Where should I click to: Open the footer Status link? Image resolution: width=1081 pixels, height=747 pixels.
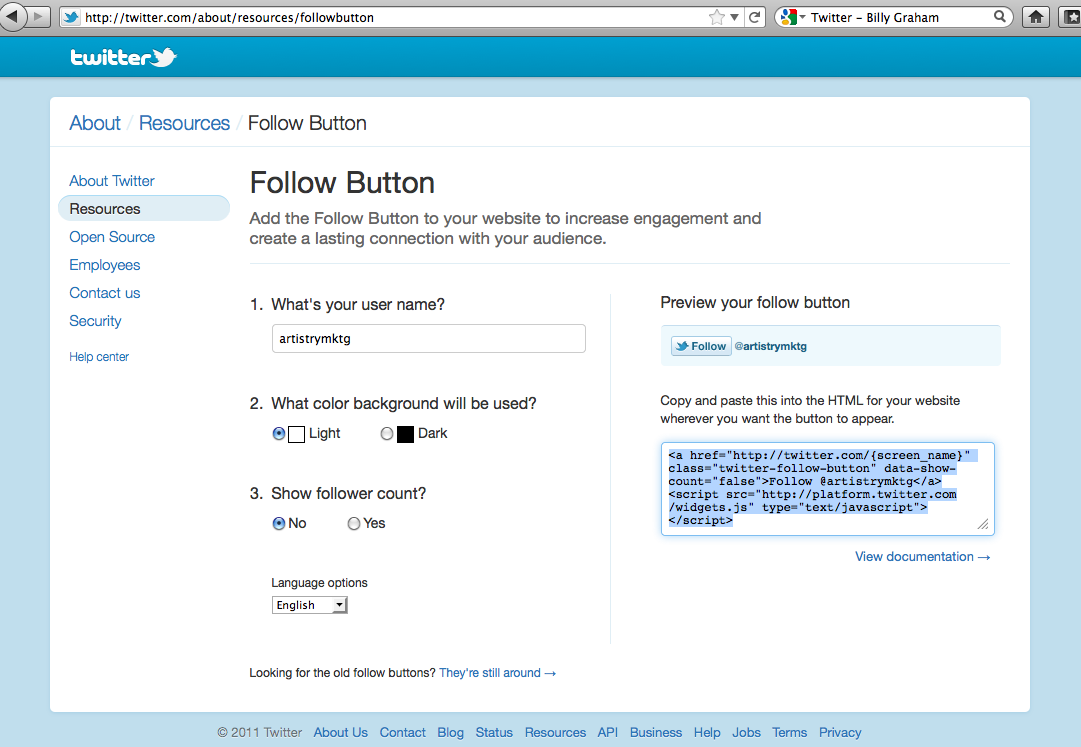click(x=494, y=733)
